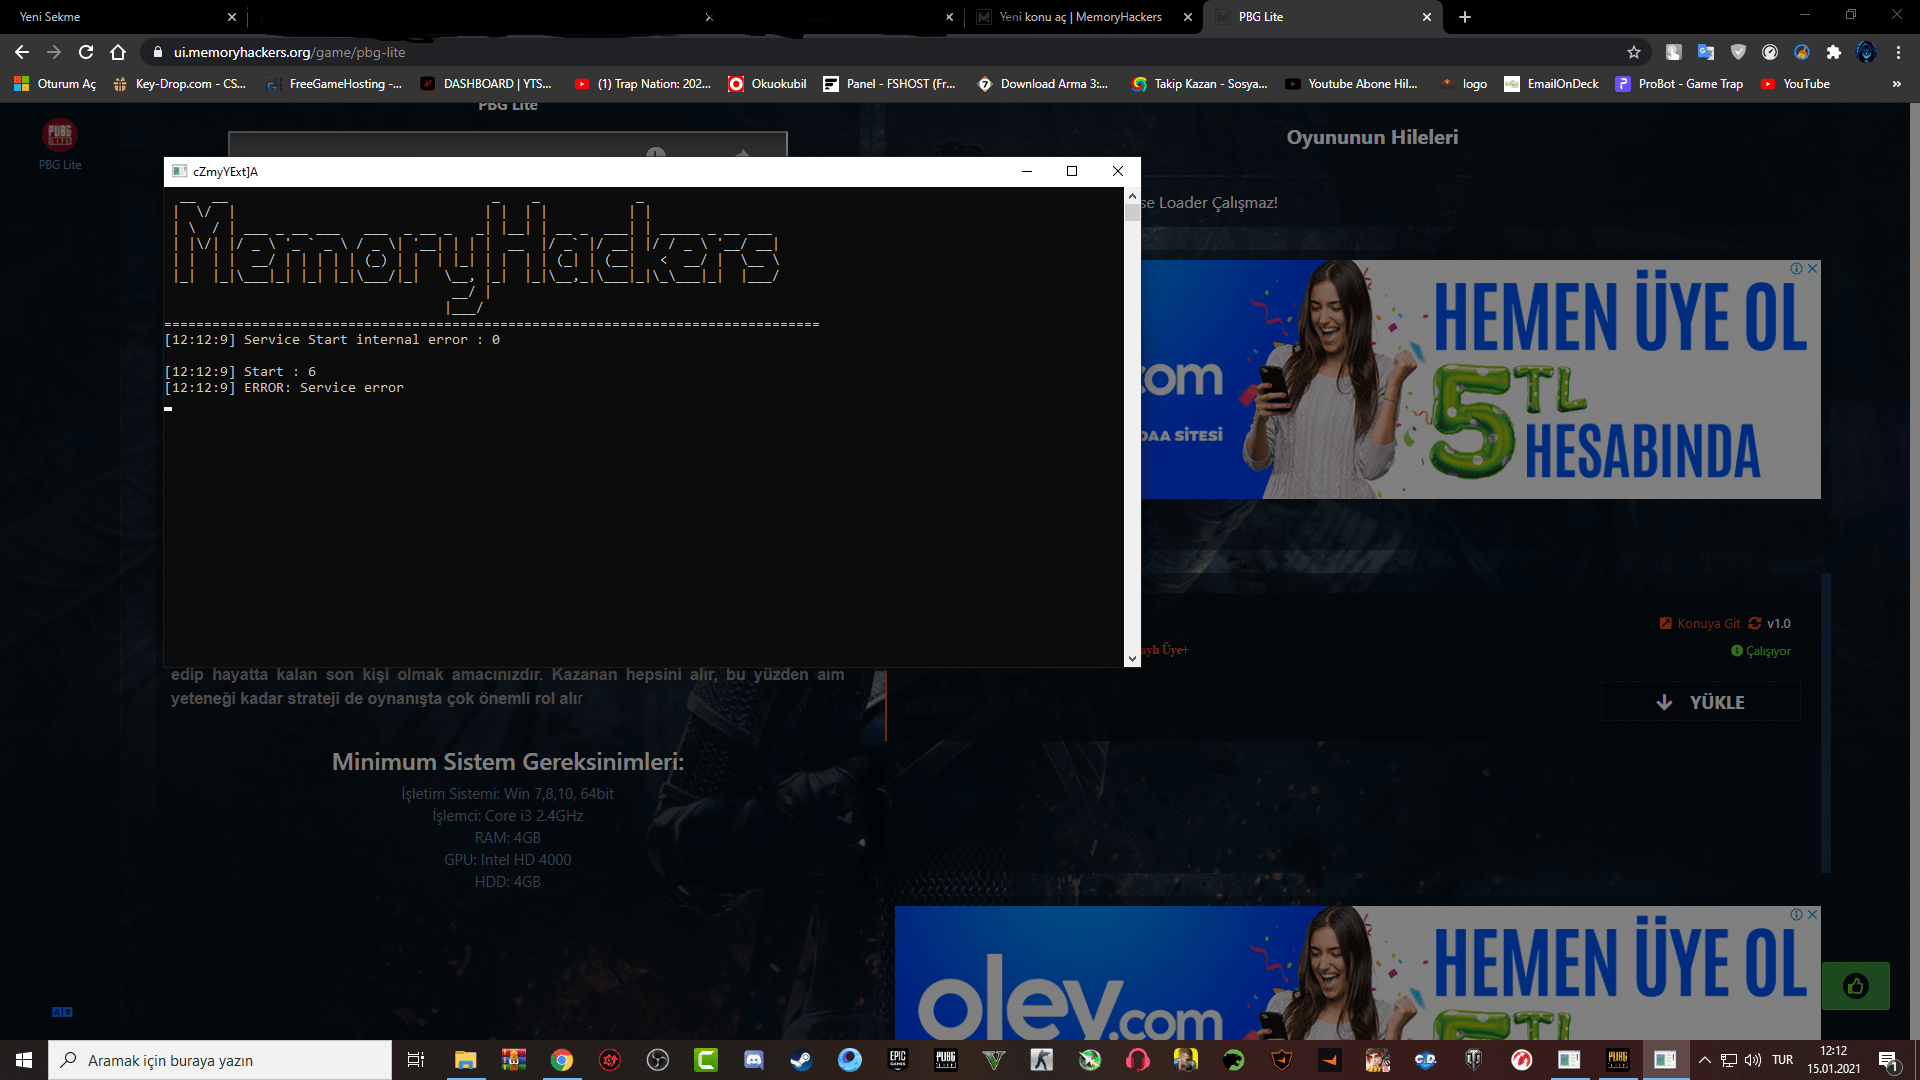The image size is (1920, 1080).
Task: Show hidden system tray icons
Action: (1705, 1060)
